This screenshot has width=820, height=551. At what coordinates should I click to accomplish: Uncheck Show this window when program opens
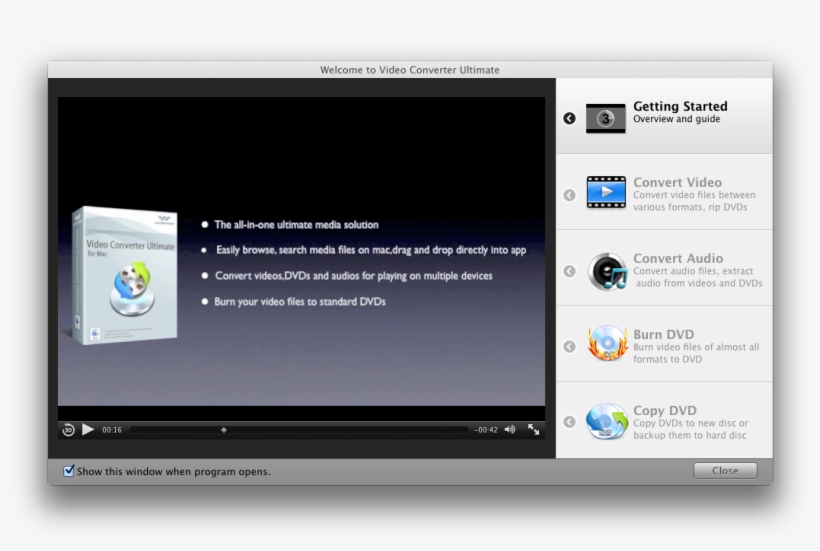[69, 471]
